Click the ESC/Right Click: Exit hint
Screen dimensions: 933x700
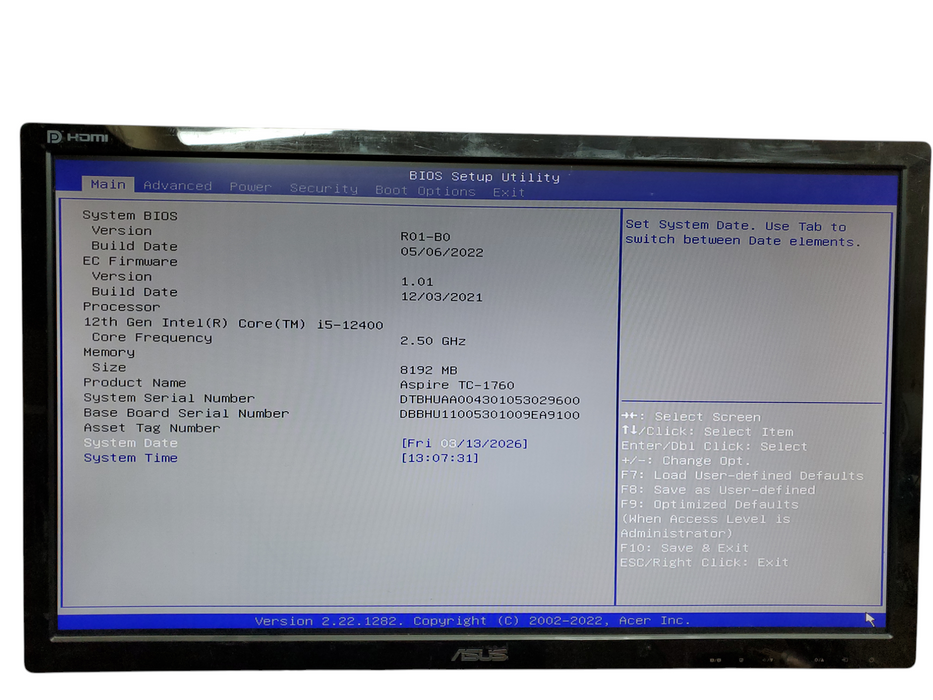click(705, 562)
